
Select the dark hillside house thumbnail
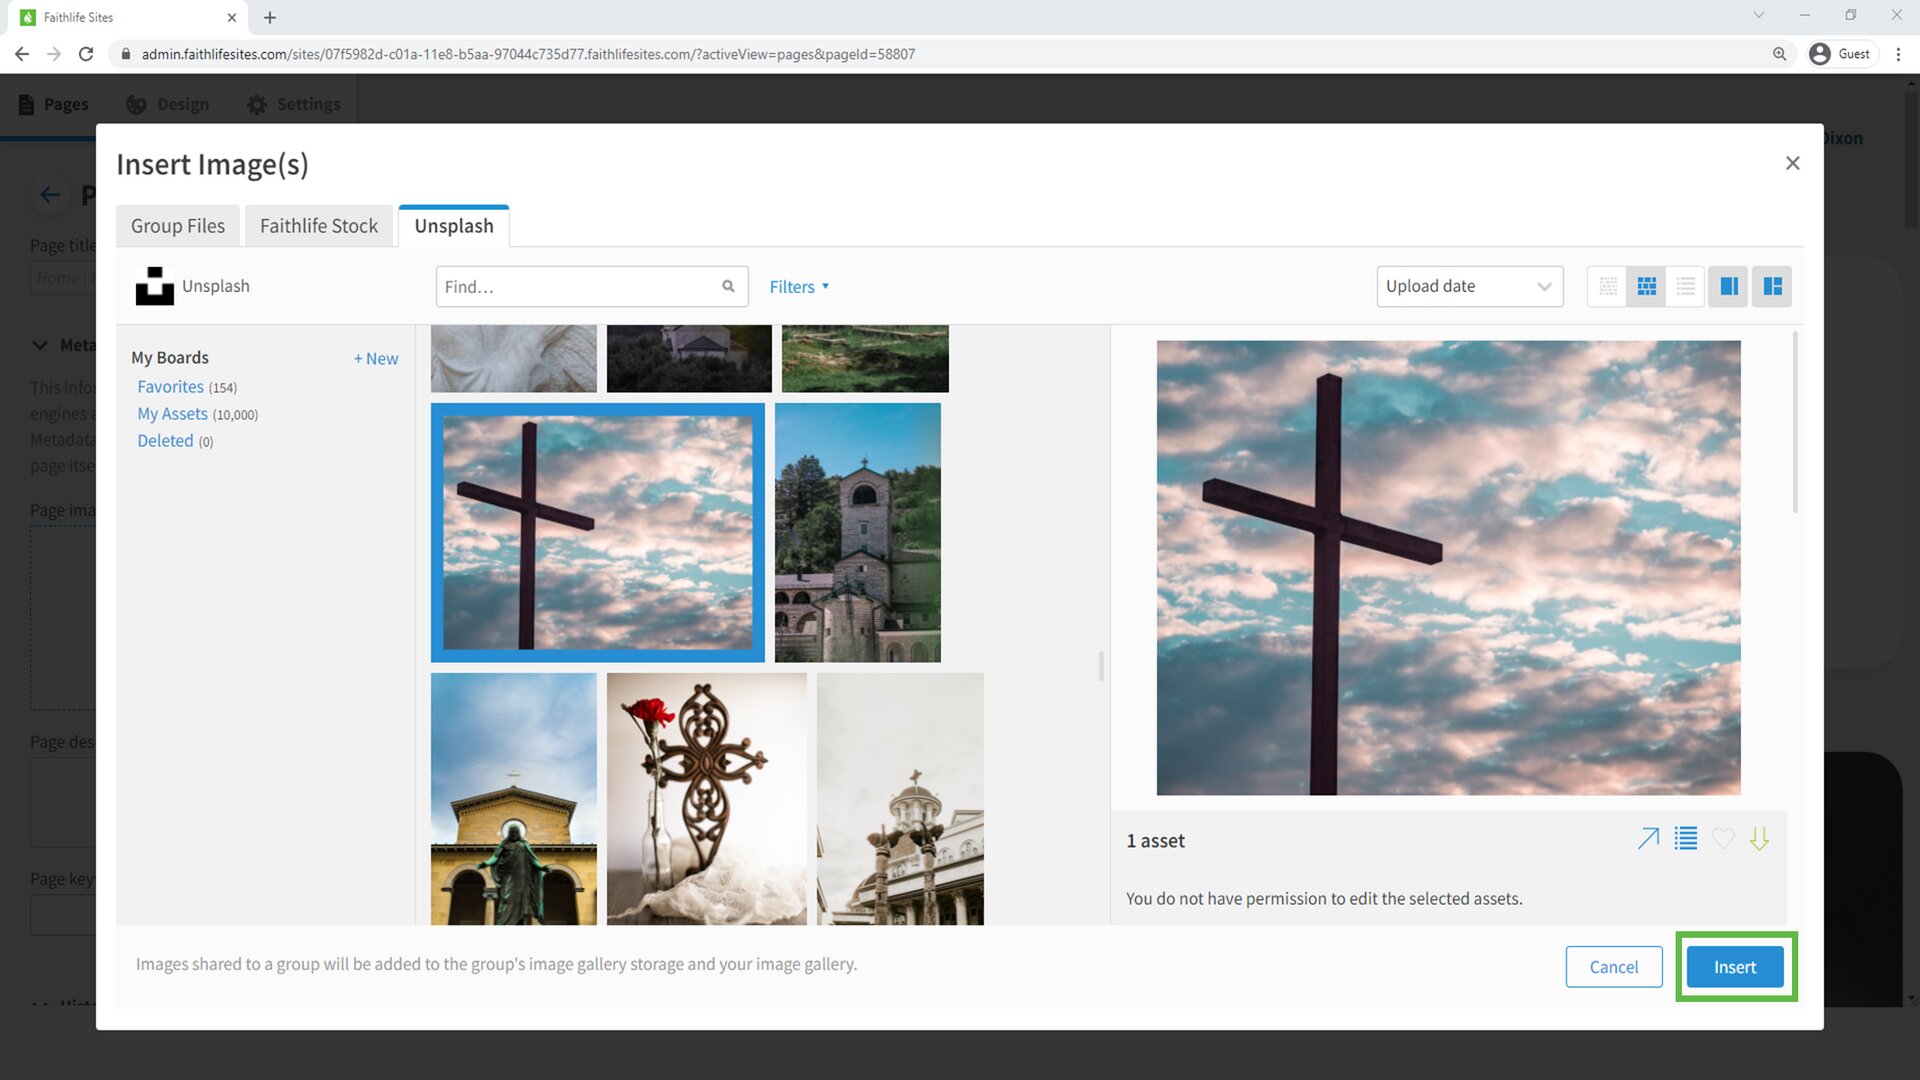coord(689,358)
